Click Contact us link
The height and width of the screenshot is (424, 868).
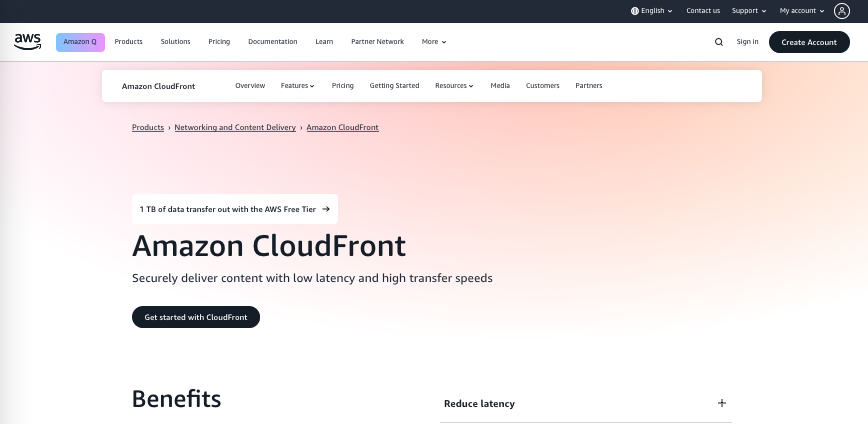click(703, 11)
